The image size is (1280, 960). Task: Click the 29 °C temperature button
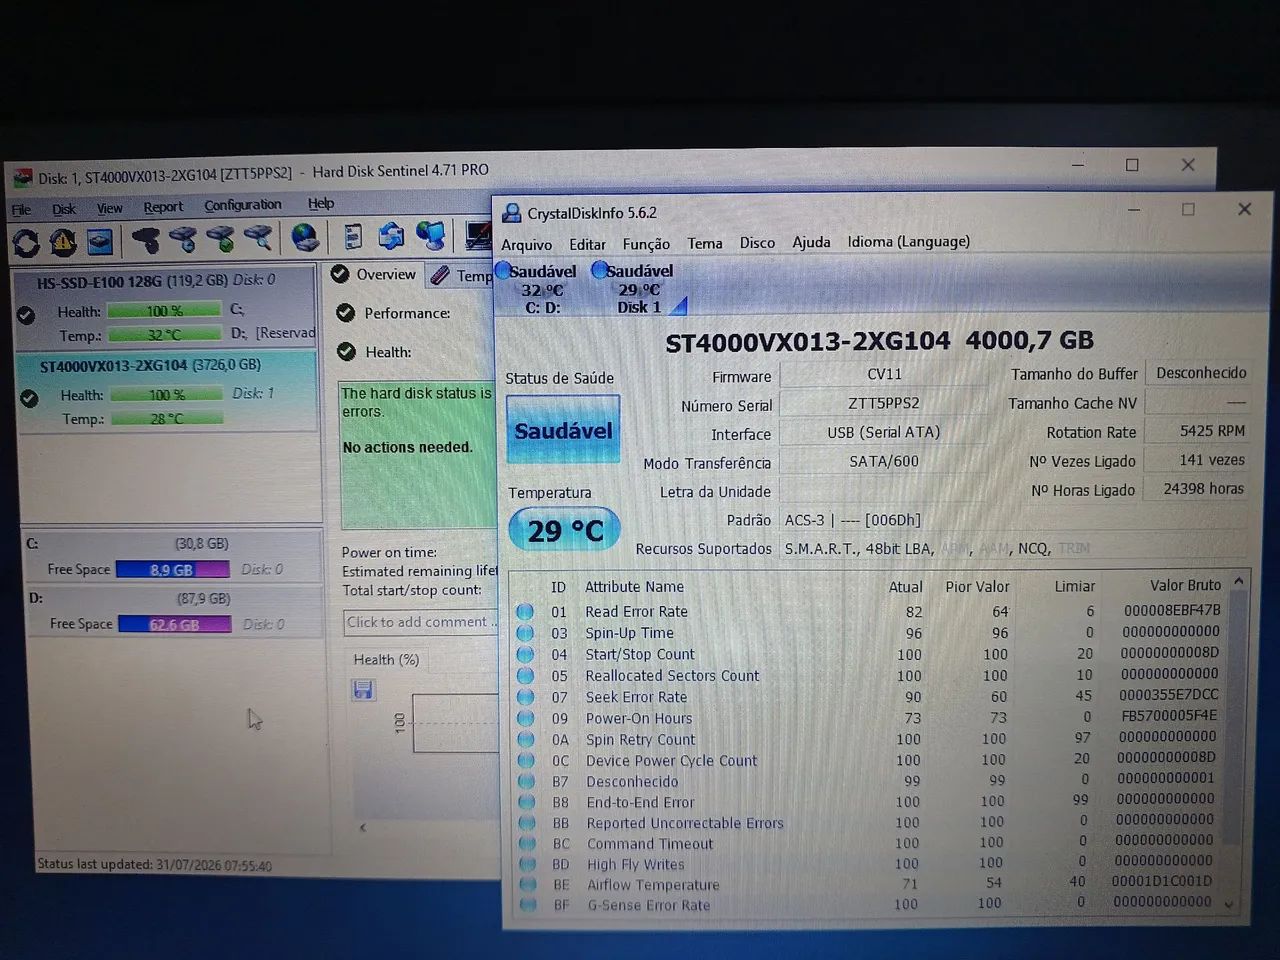[565, 530]
